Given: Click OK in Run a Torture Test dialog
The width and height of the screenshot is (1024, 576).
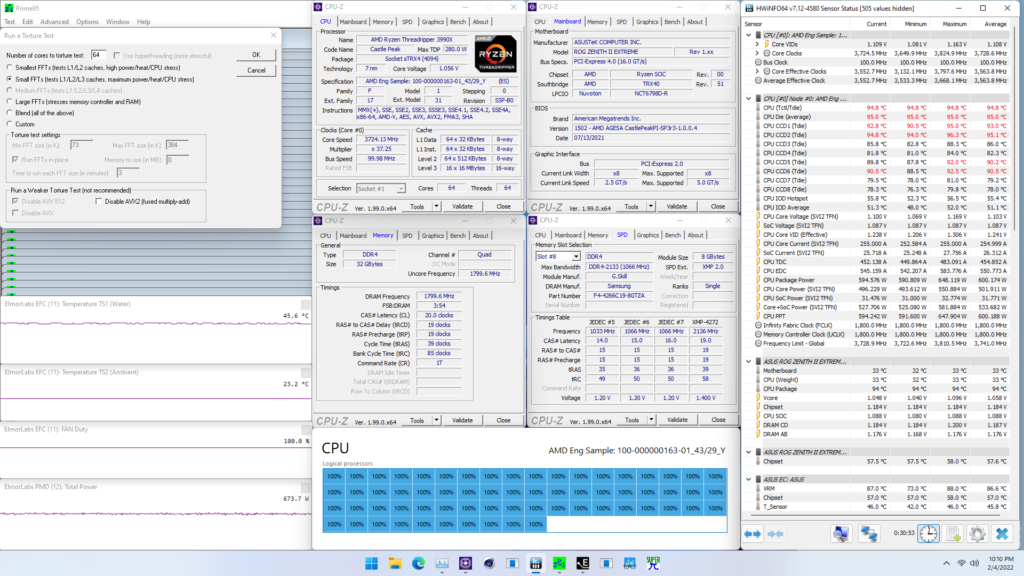Looking at the screenshot, I should (256, 55).
